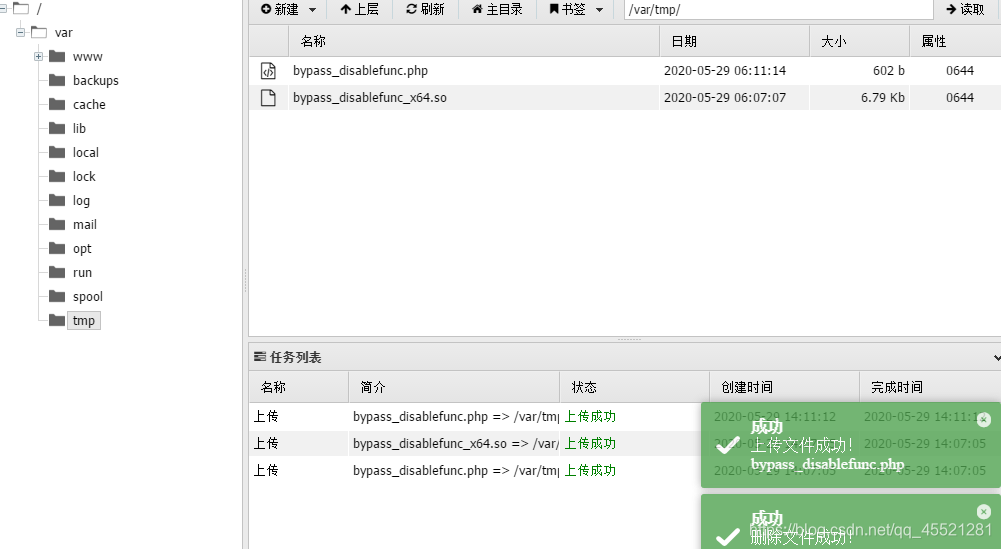The height and width of the screenshot is (549, 1001).
Task: Click the backups folder icon
Action: (x=57, y=80)
